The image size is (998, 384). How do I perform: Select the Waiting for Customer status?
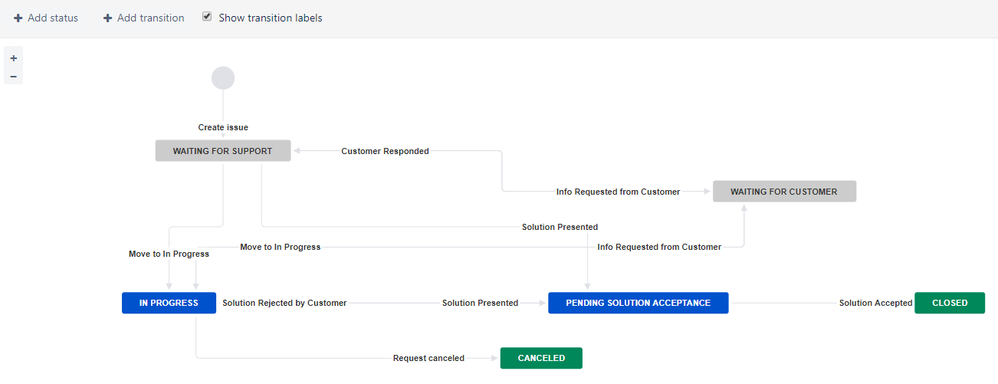(784, 191)
